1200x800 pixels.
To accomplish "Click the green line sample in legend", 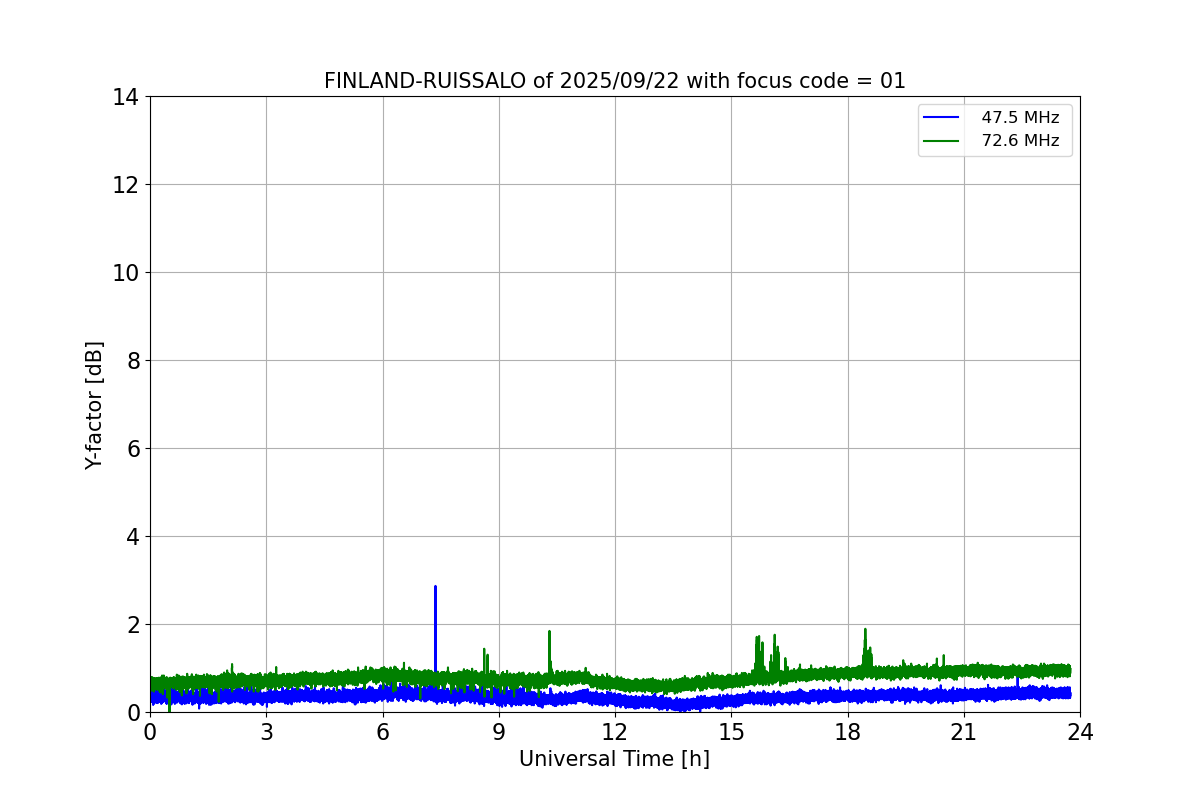I will [941, 141].
